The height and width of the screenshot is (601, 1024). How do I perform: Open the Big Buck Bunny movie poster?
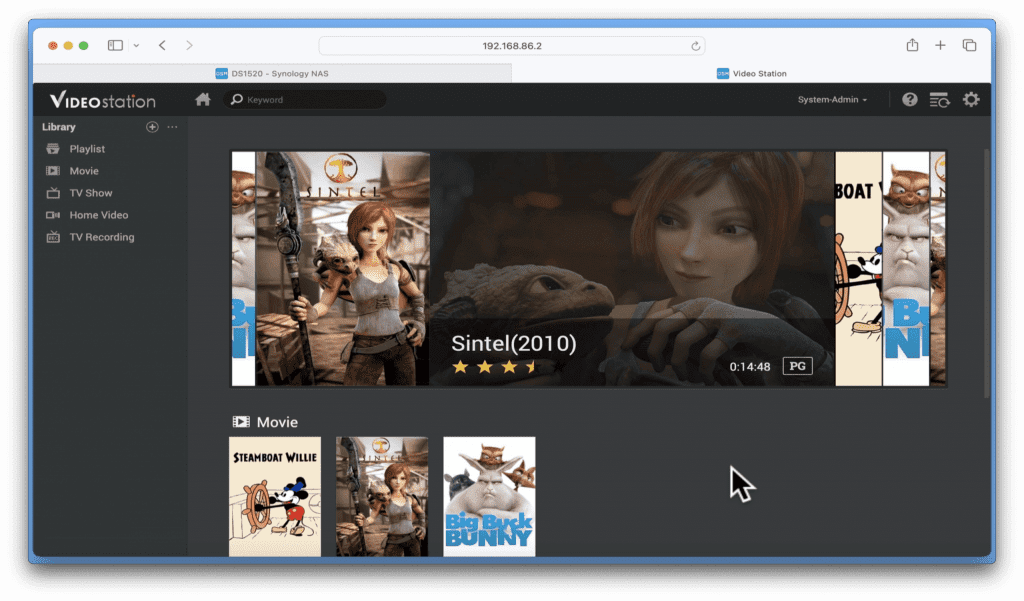pyautogui.click(x=489, y=496)
